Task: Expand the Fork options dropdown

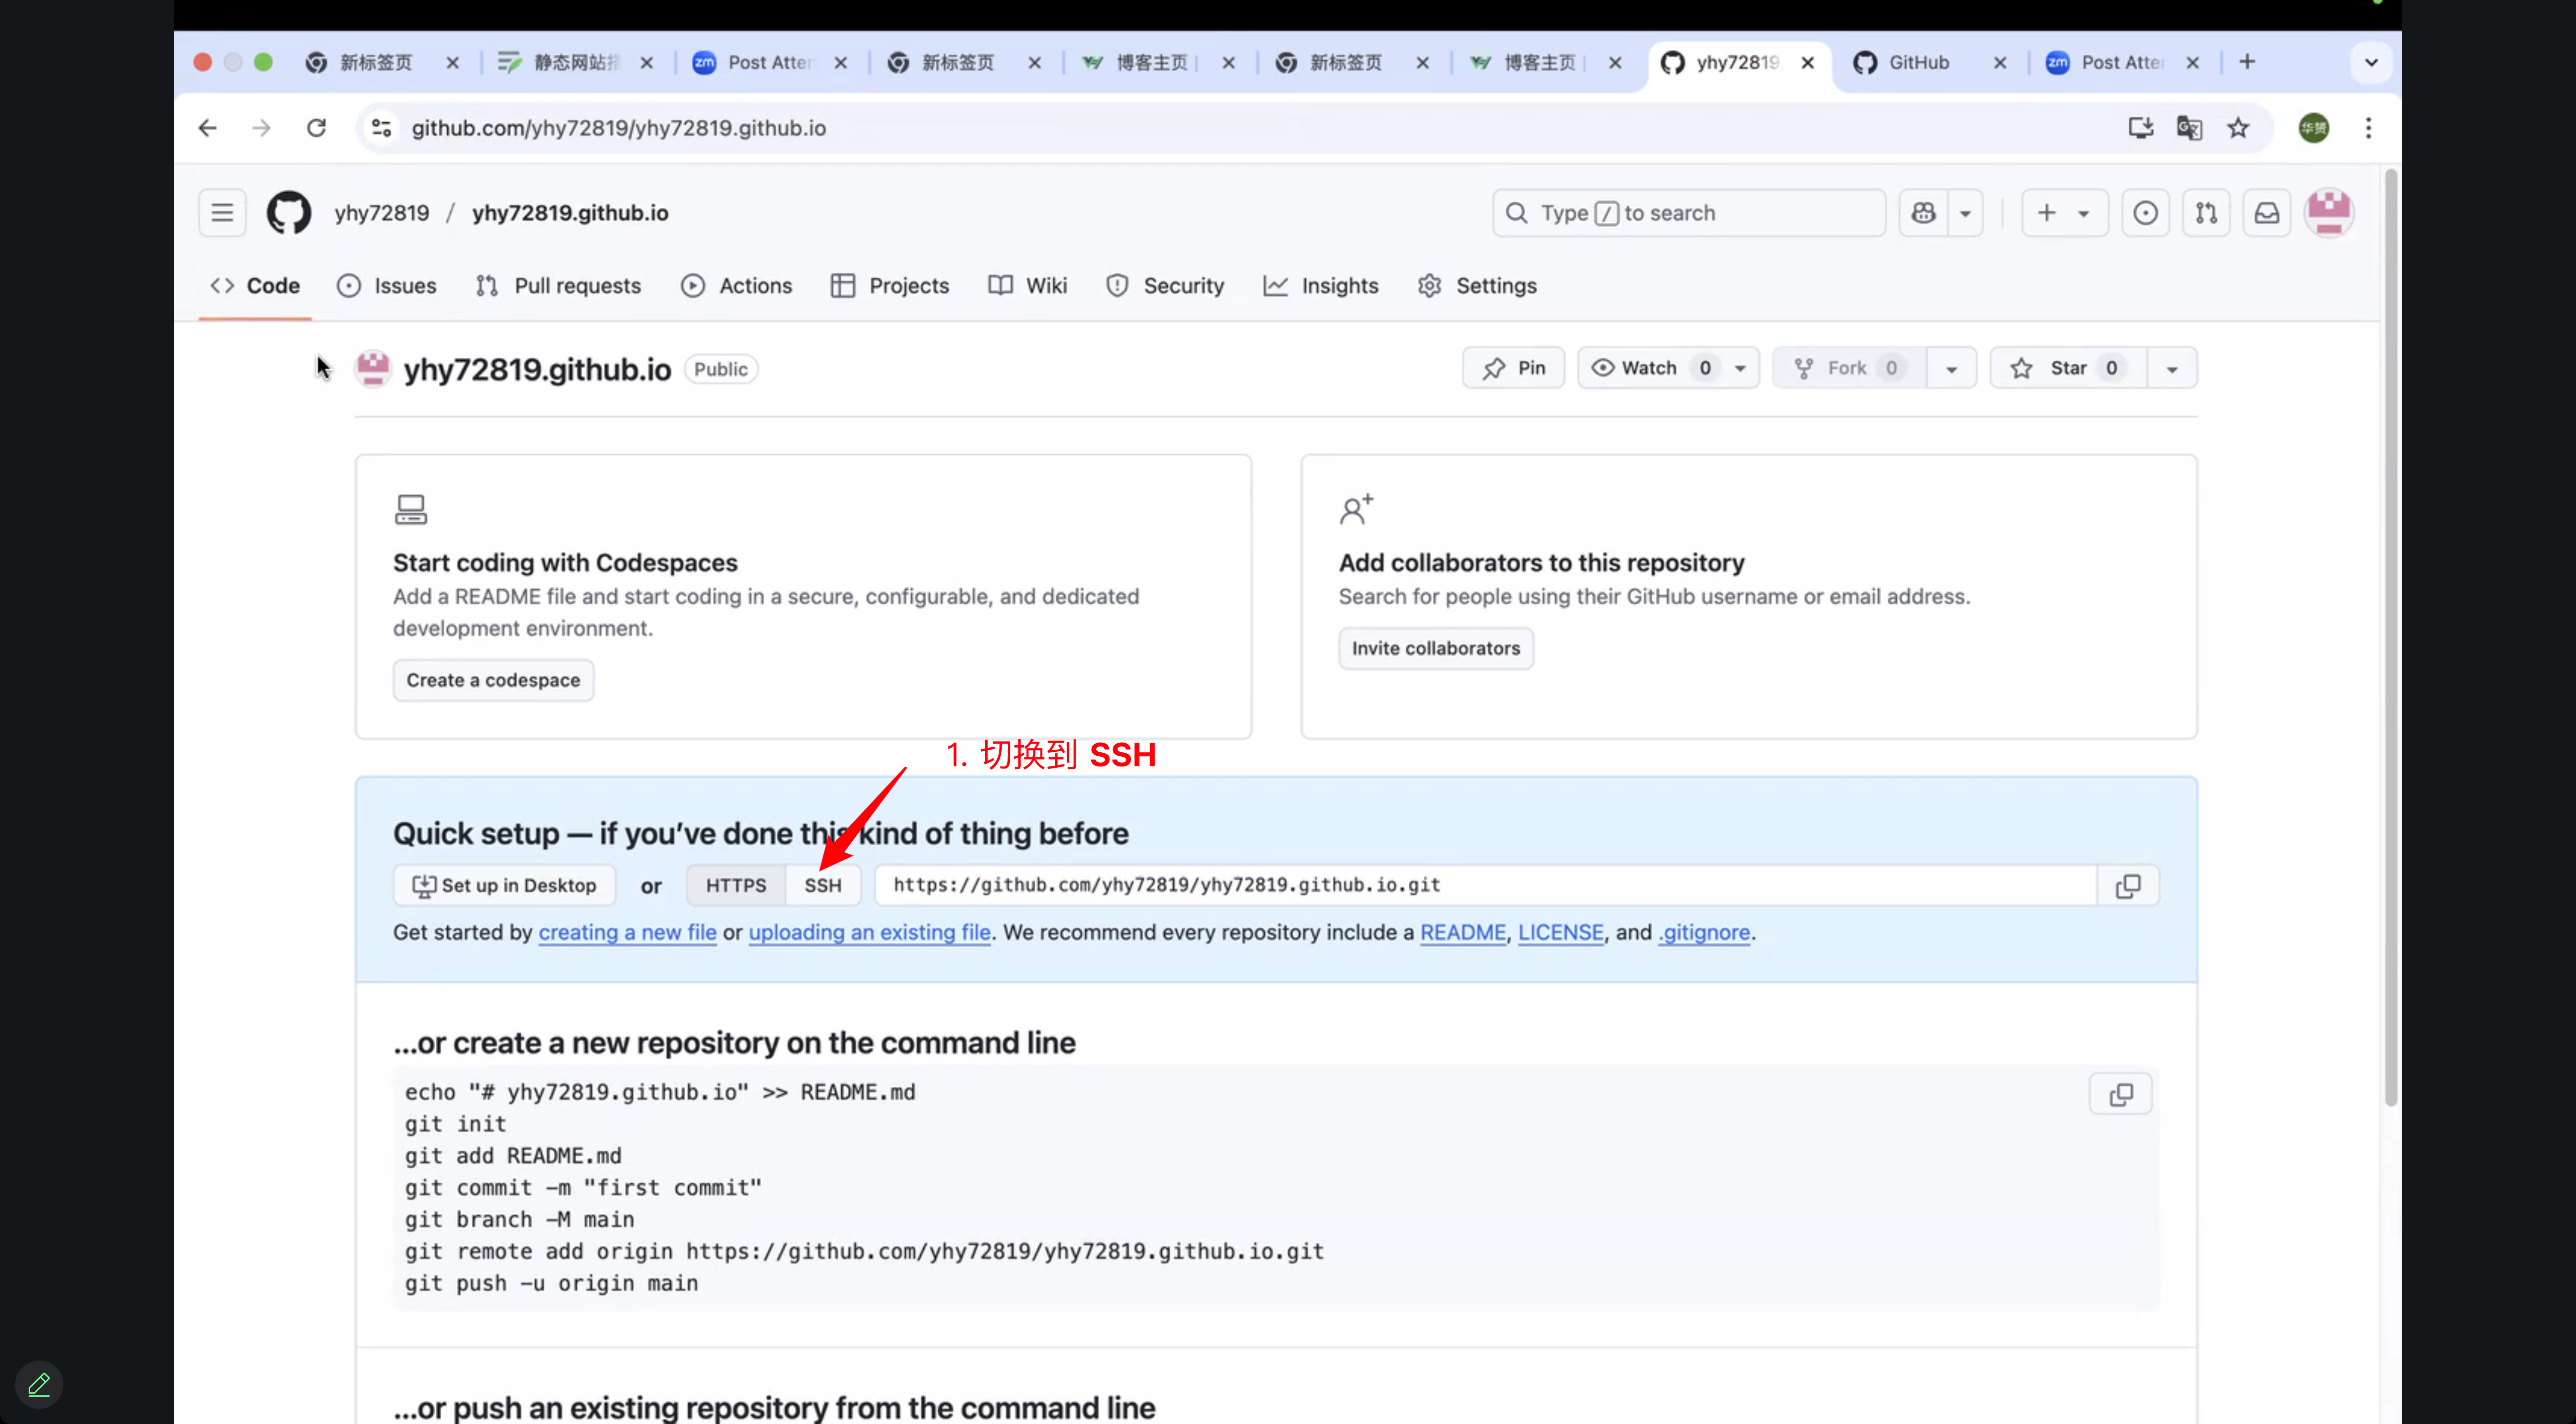Action: coord(1951,368)
